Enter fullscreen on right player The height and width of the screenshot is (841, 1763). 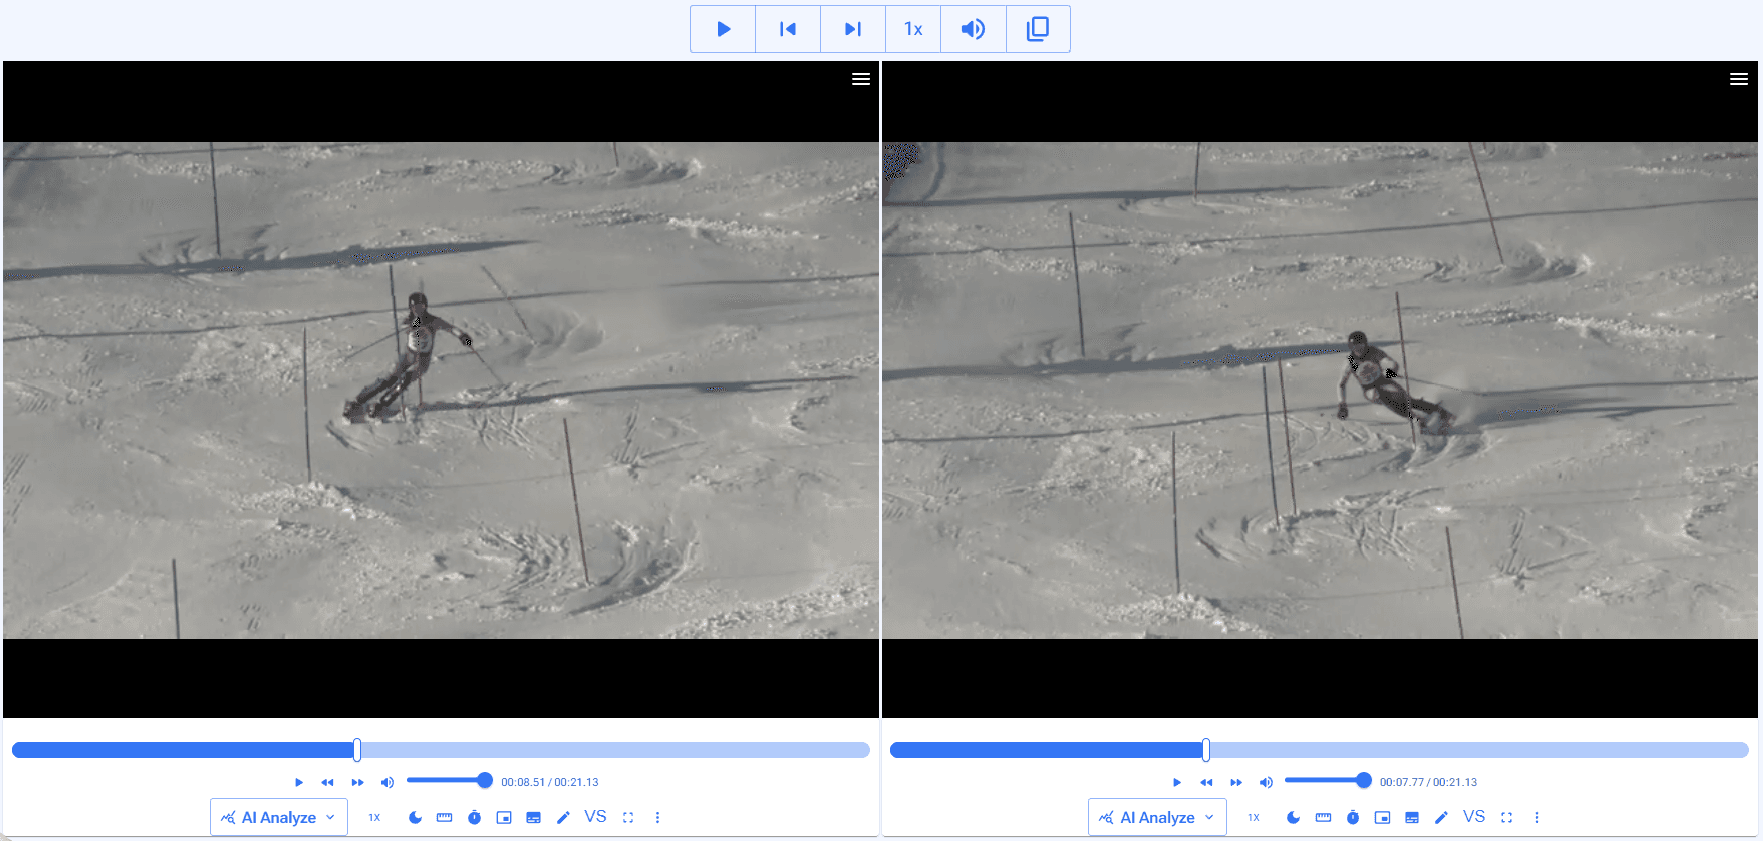(x=1506, y=817)
